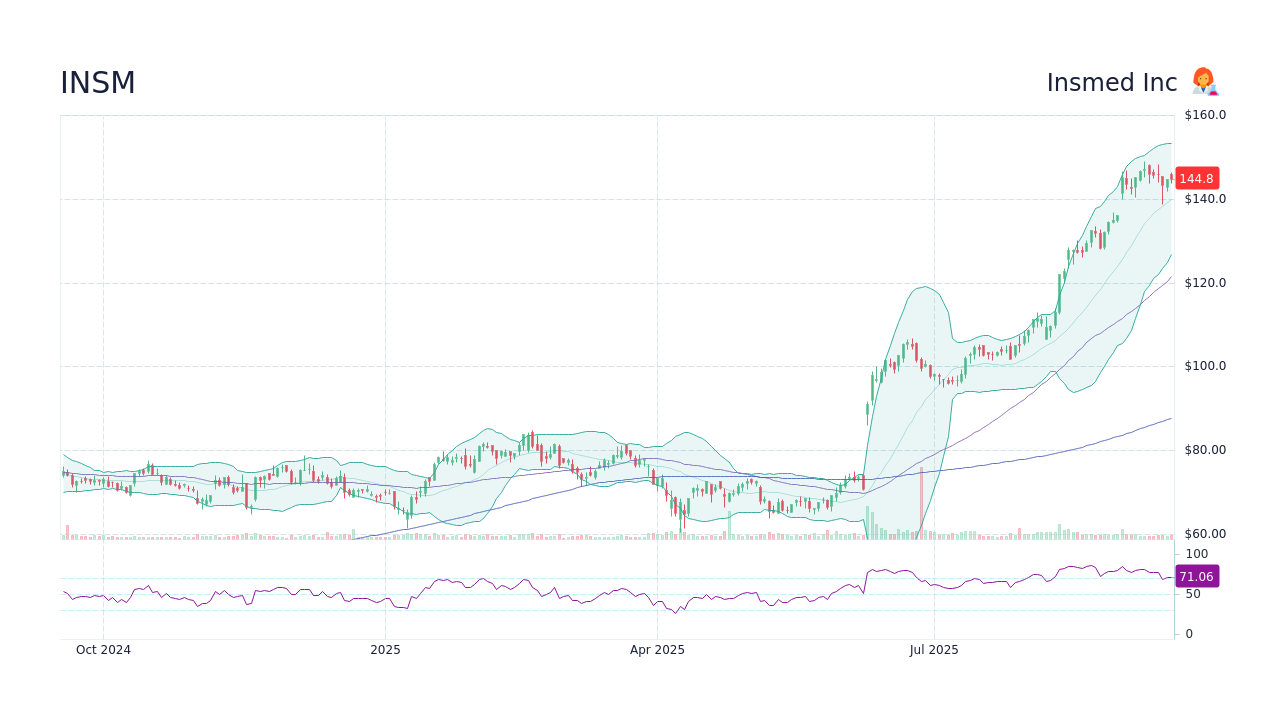Image resolution: width=1280 pixels, height=720 pixels.
Task: Click the person emoji icon beside Insmed Inc
Action: [1204, 82]
